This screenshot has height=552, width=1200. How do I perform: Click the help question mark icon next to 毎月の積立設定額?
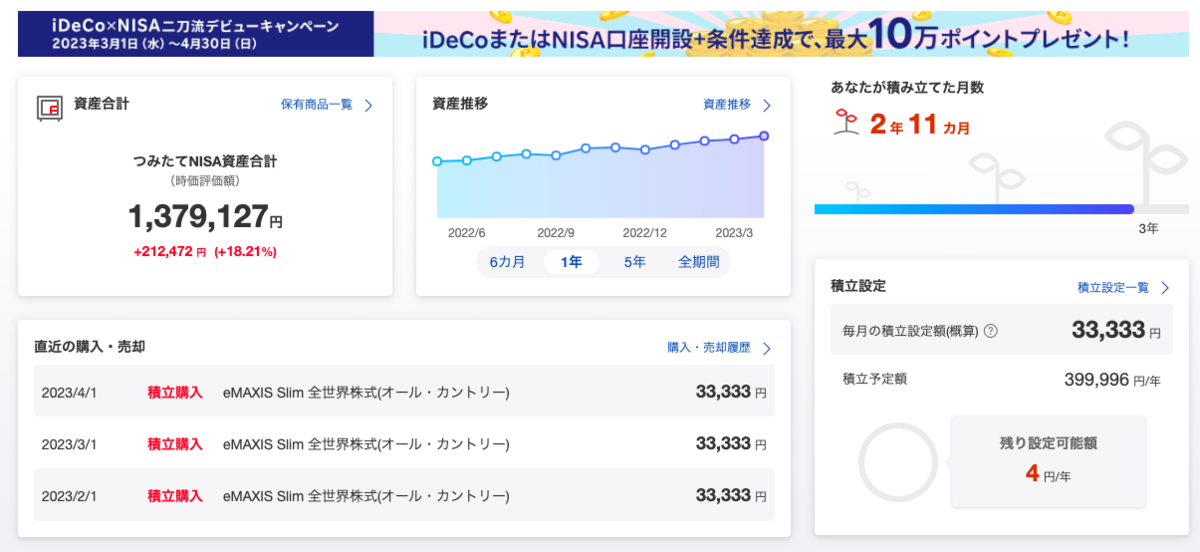[x=991, y=331]
